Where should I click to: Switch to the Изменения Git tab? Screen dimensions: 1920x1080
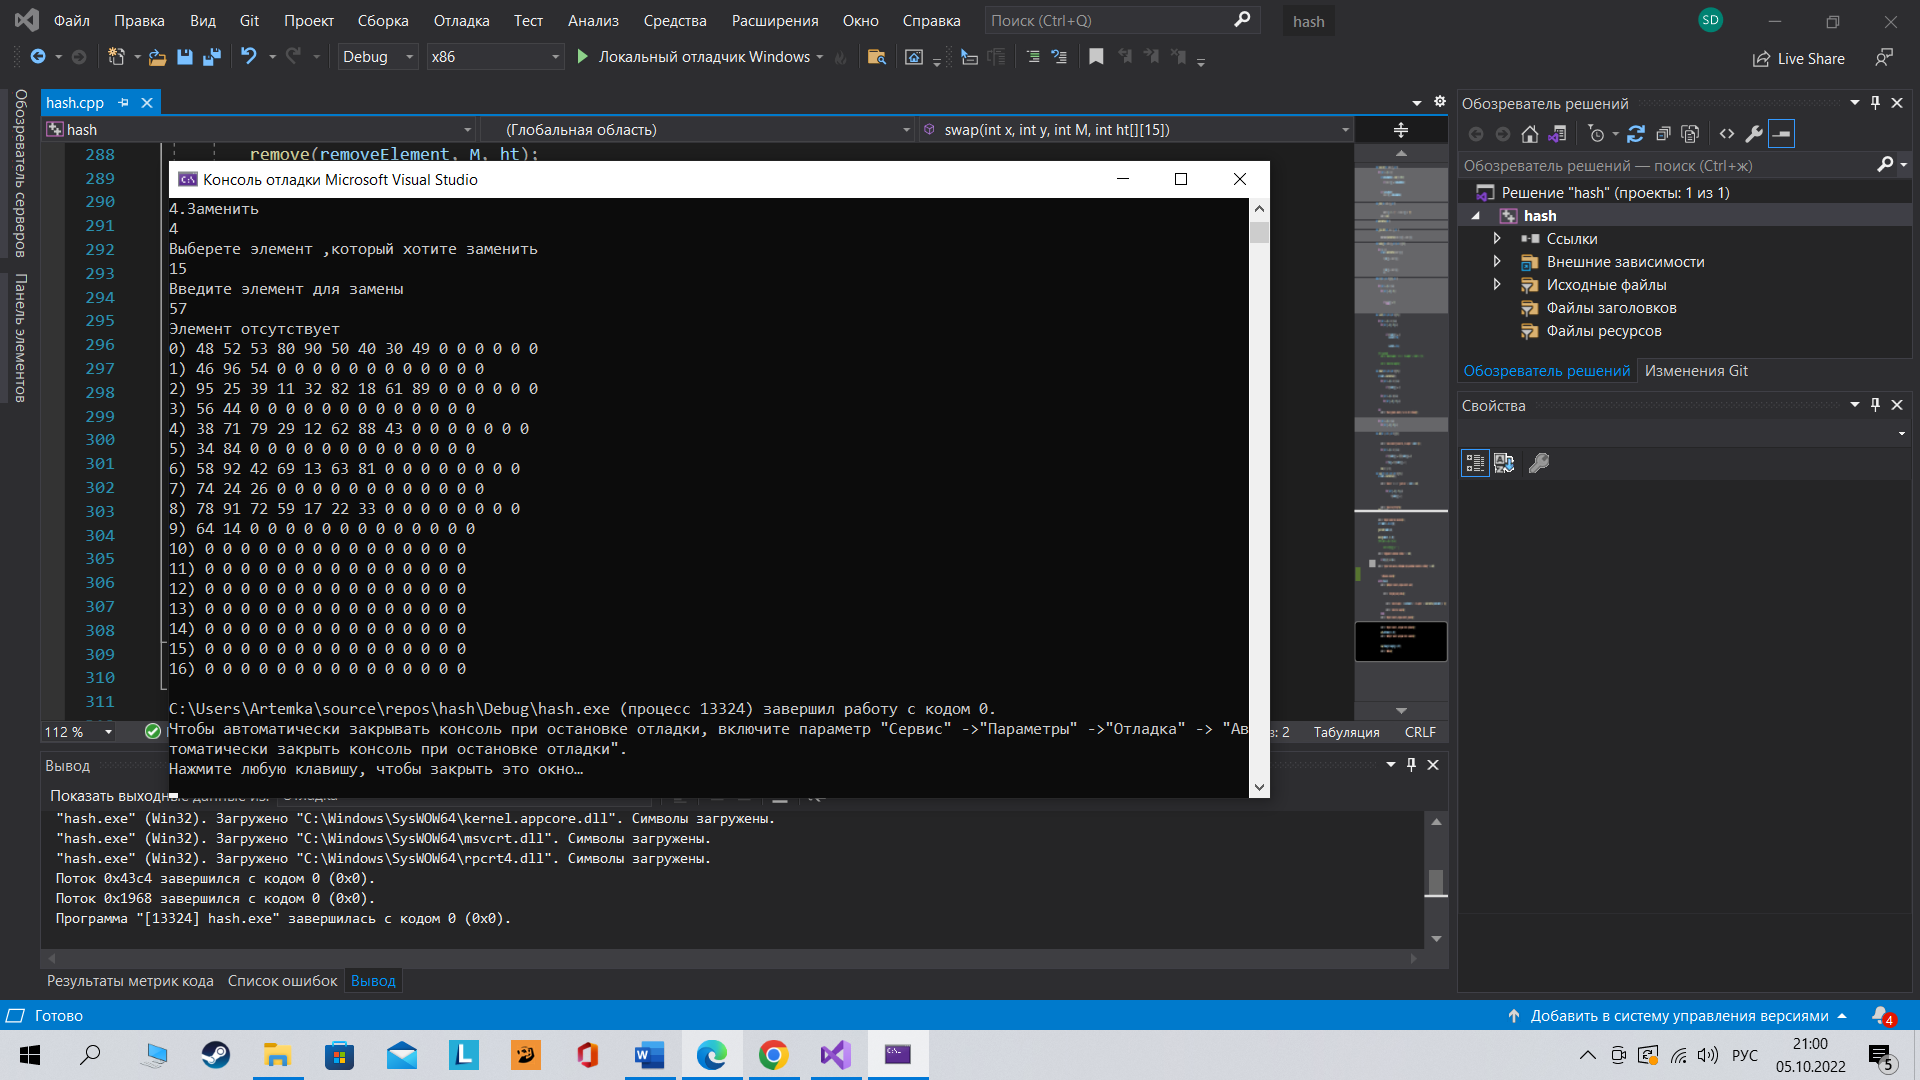pos(1696,371)
